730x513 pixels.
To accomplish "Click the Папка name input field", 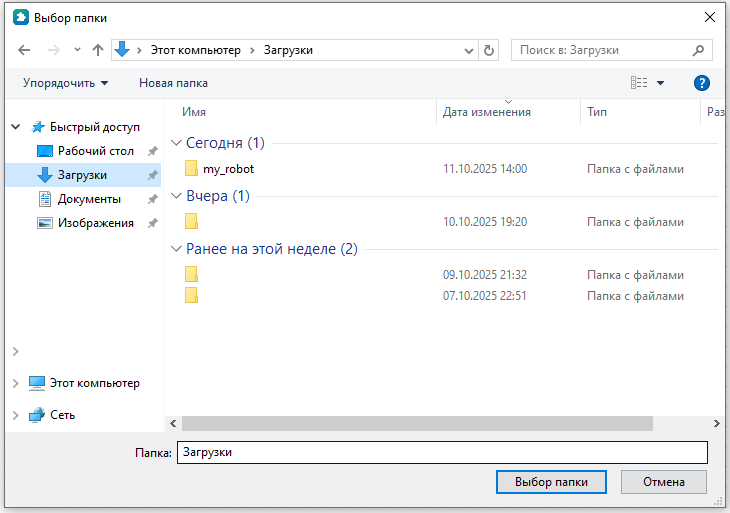I will [x=441, y=453].
